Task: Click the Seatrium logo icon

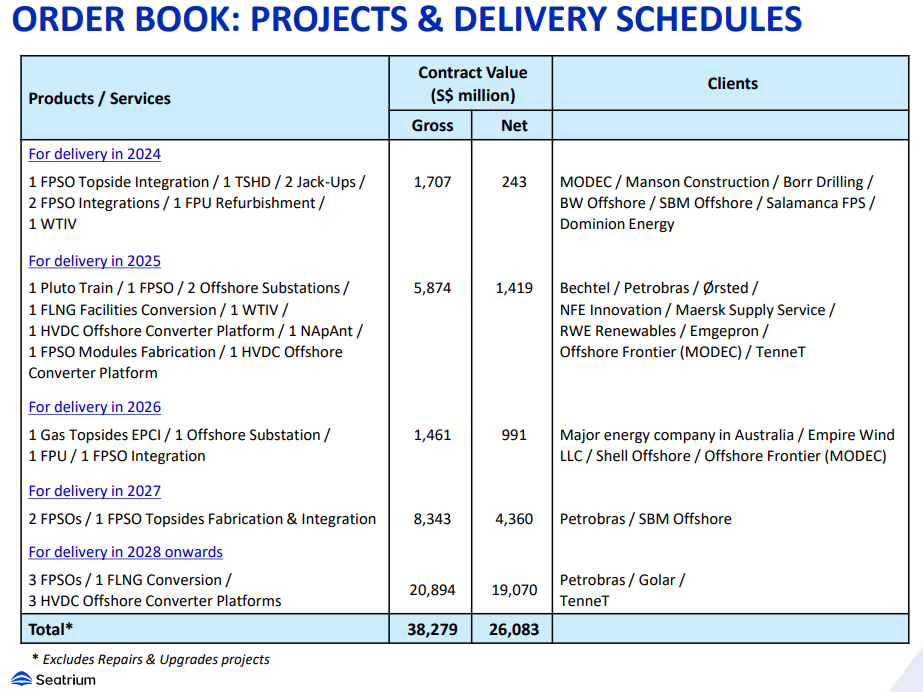Action: [x=22, y=679]
